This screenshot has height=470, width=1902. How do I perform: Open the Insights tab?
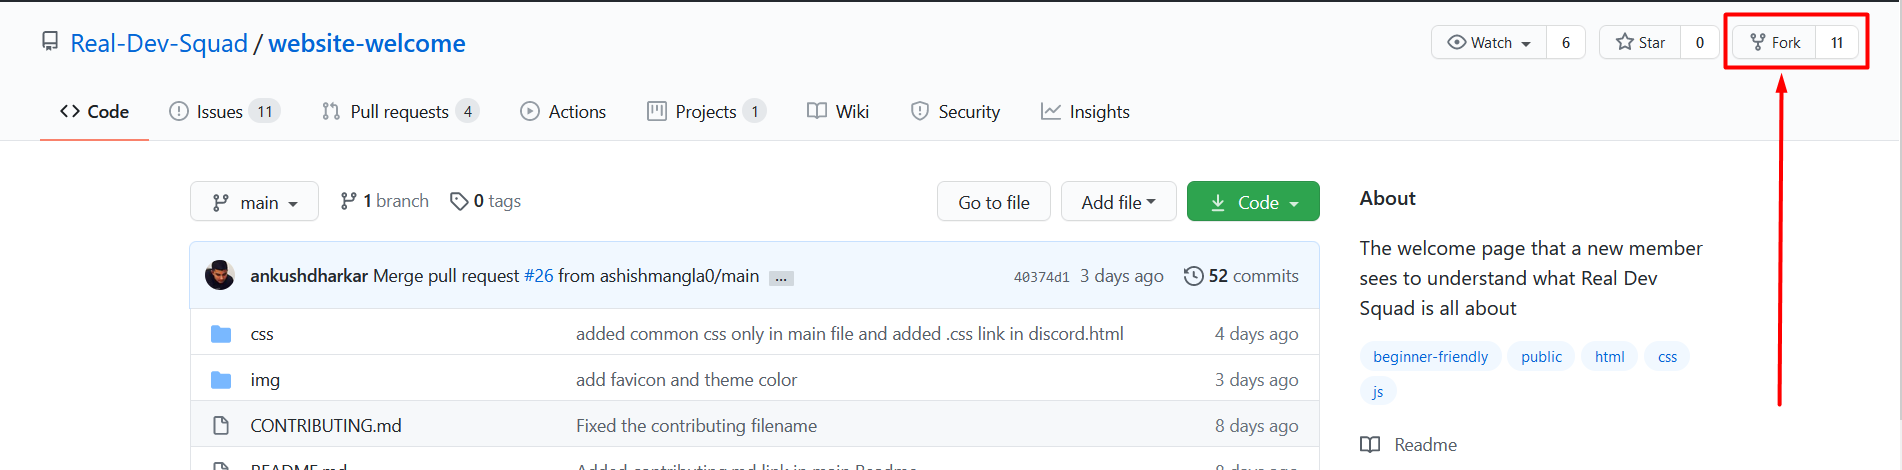(1085, 112)
